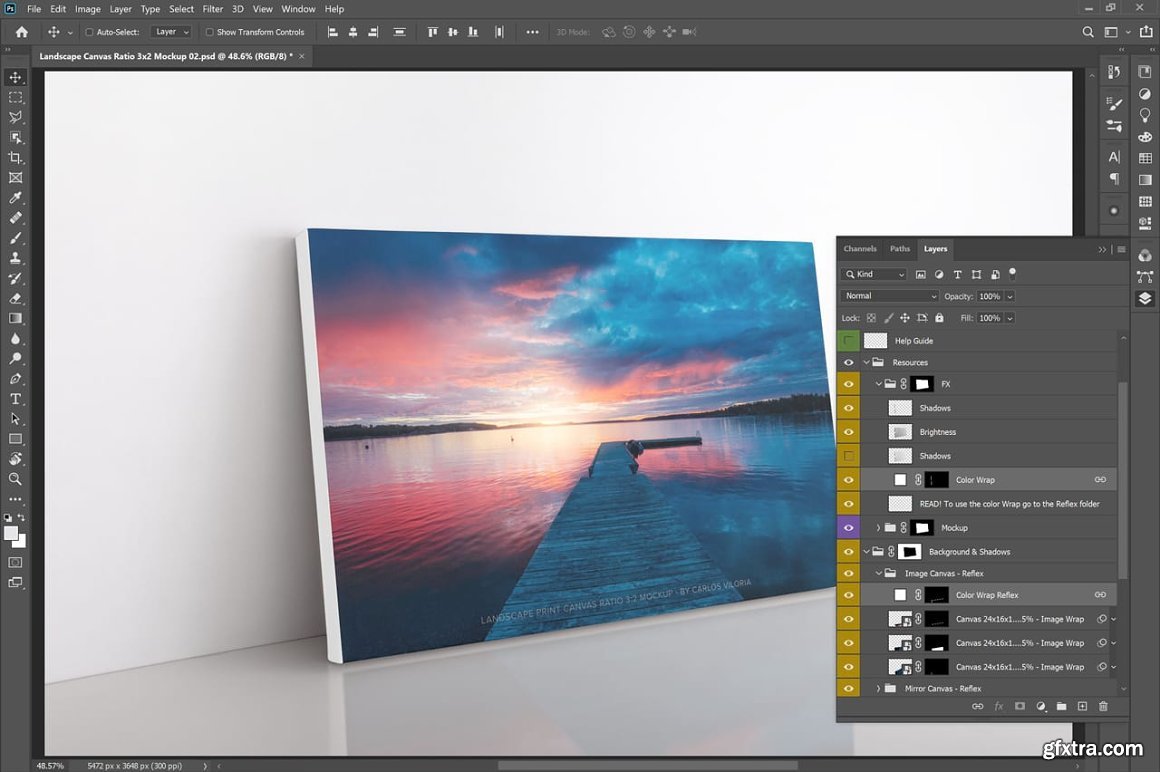1160x772 pixels.
Task: Hide the Brightness layer
Action: point(848,432)
